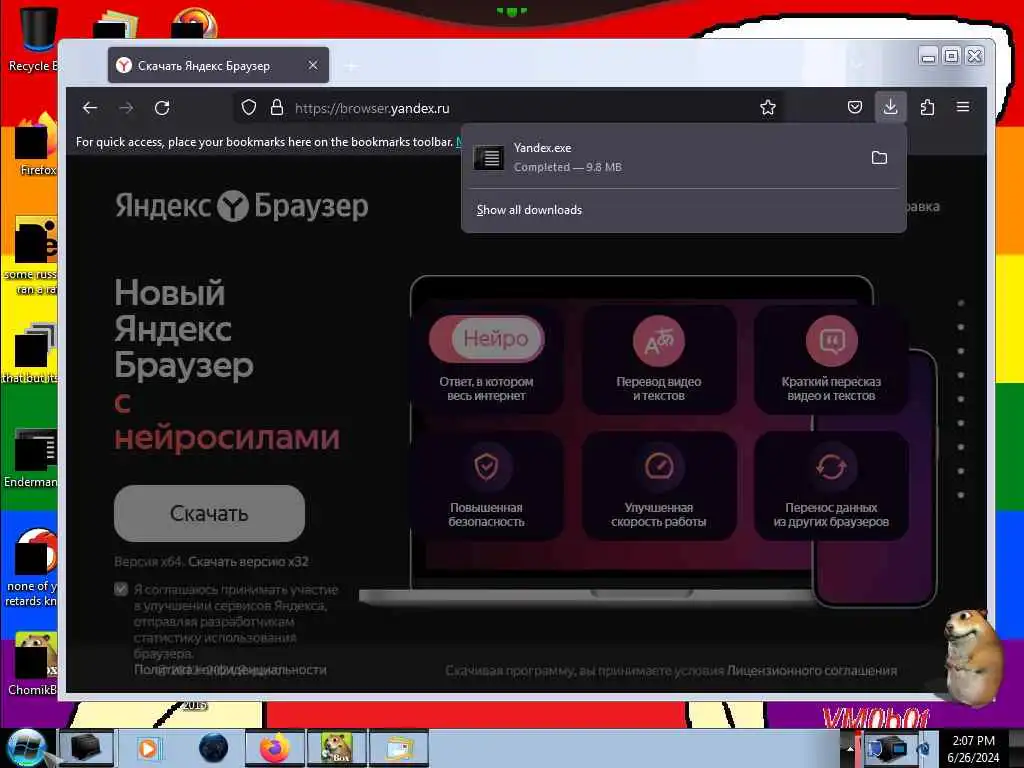This screenshot has width=1024, height=768.
Task: Close the Скачать Яндекс Браузер tab
Action: coord(313,65)
